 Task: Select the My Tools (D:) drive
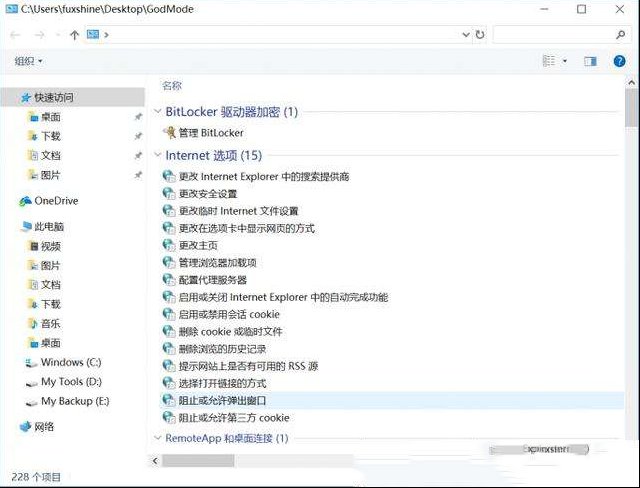(71, 382)
